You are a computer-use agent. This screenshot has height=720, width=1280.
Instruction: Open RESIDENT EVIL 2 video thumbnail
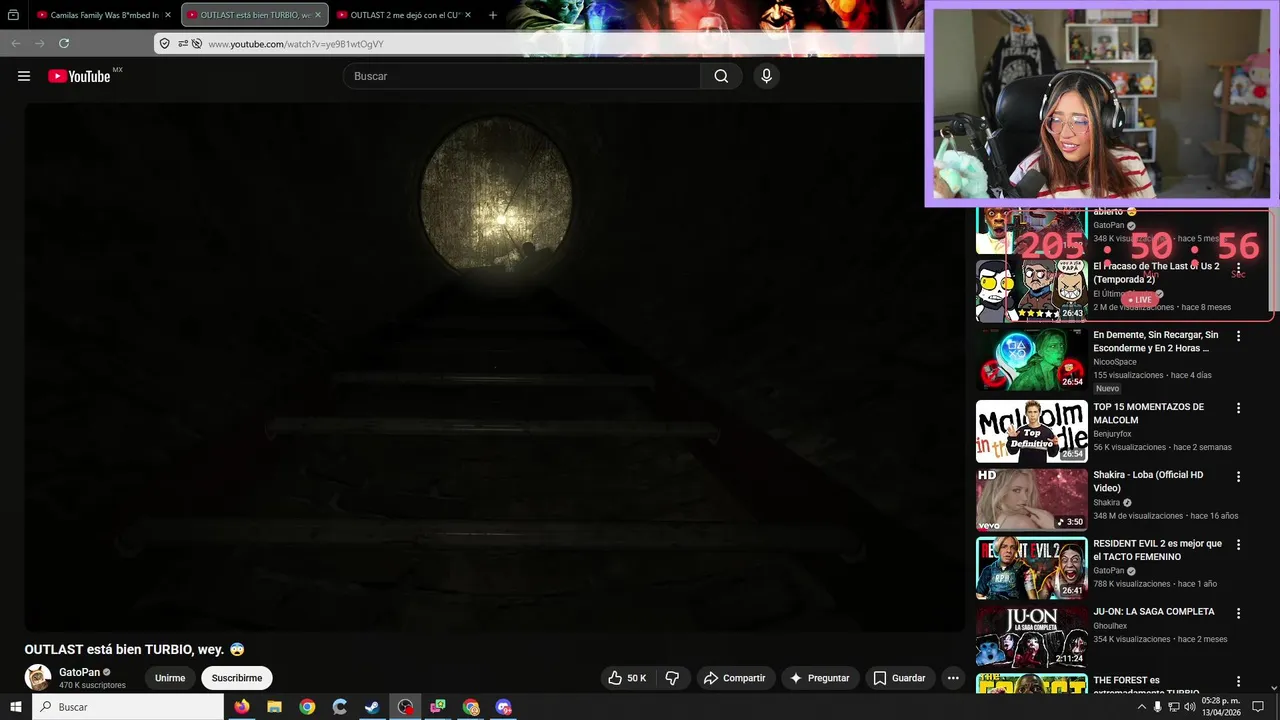(1031, 568)
